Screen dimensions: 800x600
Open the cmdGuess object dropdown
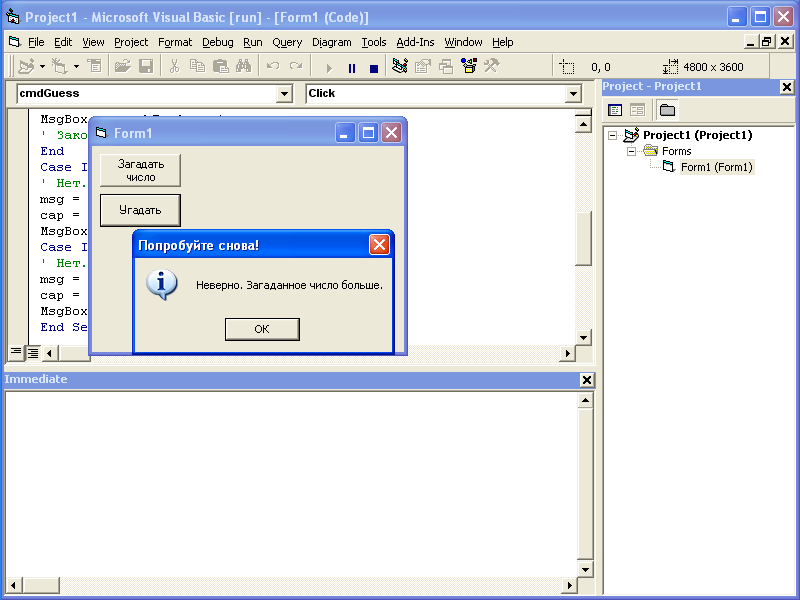tap(284, 94)
